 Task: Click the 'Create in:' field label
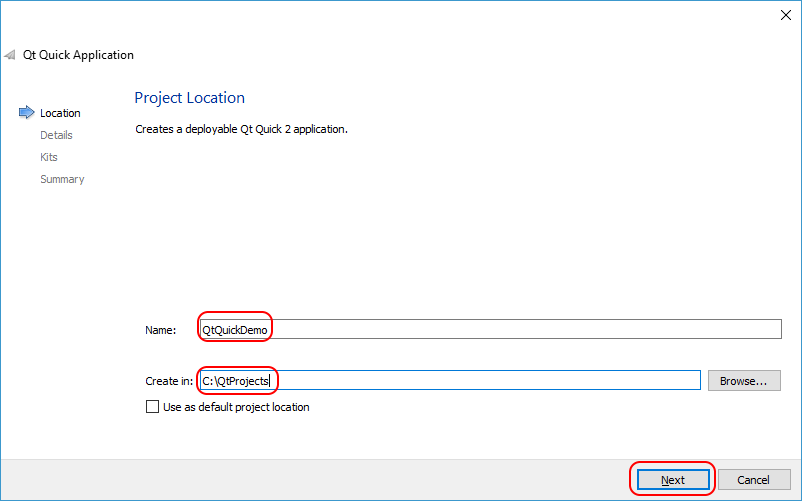pyautogui.click(x=168, y=380)
